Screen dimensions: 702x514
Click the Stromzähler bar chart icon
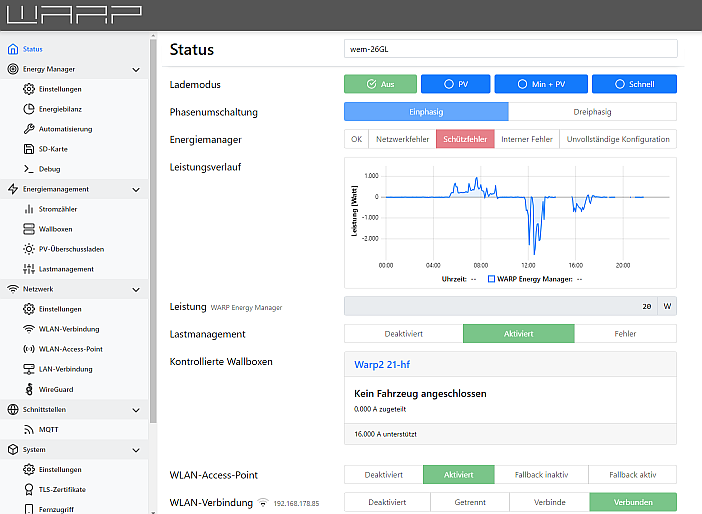point(29,209)
